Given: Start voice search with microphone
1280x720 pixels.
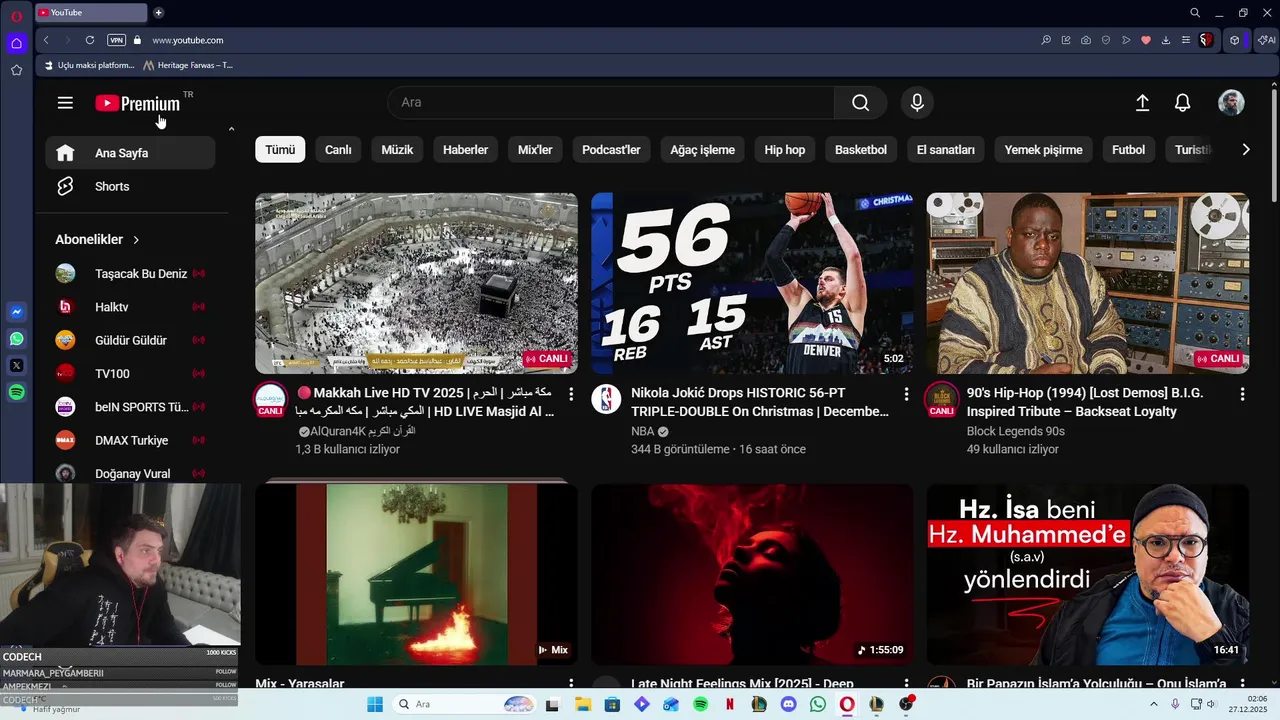Looking at the screenshot, I should pyautogui.click(x=917, y=102).
